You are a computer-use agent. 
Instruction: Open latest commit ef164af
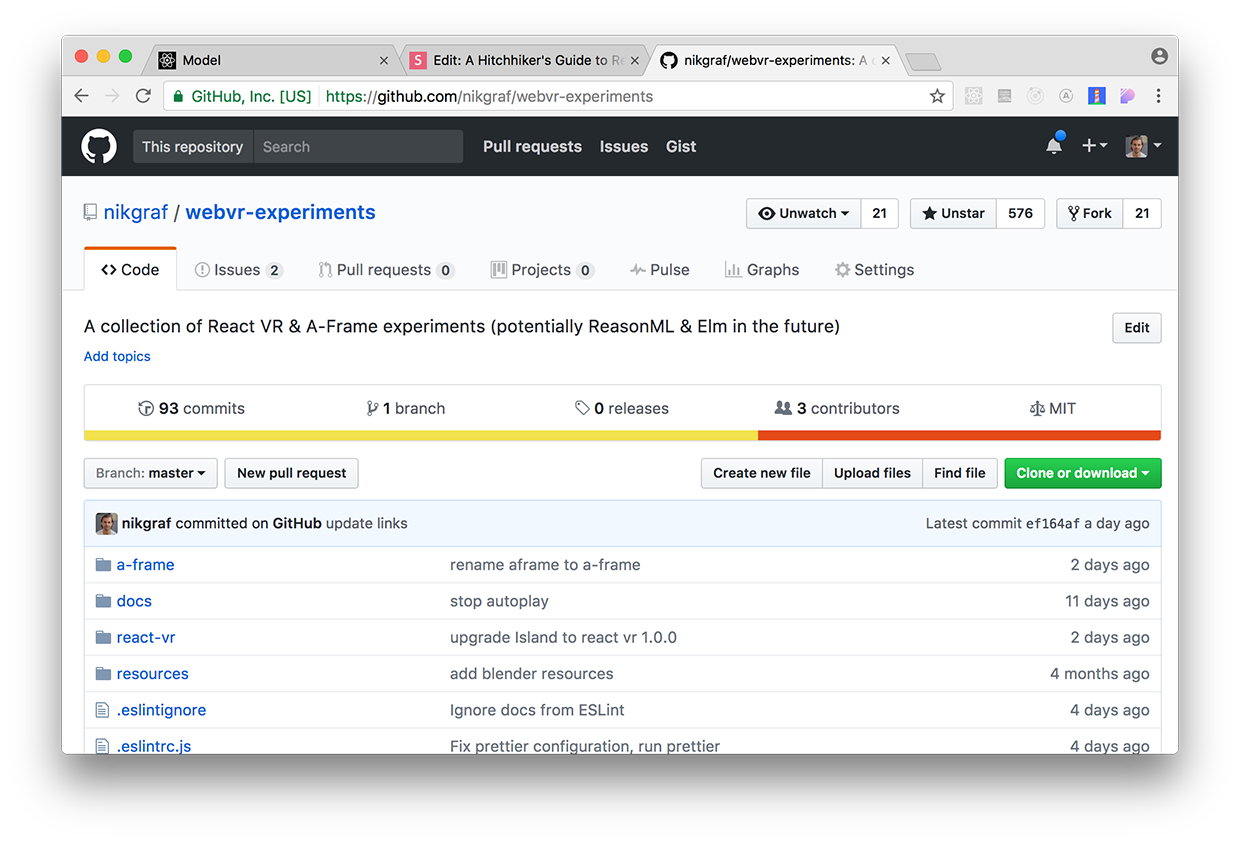coord(1053,523)
